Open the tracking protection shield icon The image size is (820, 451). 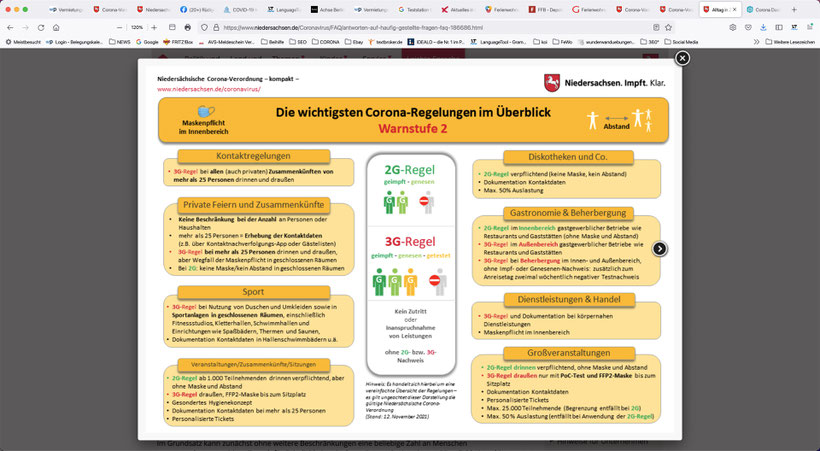204,27
